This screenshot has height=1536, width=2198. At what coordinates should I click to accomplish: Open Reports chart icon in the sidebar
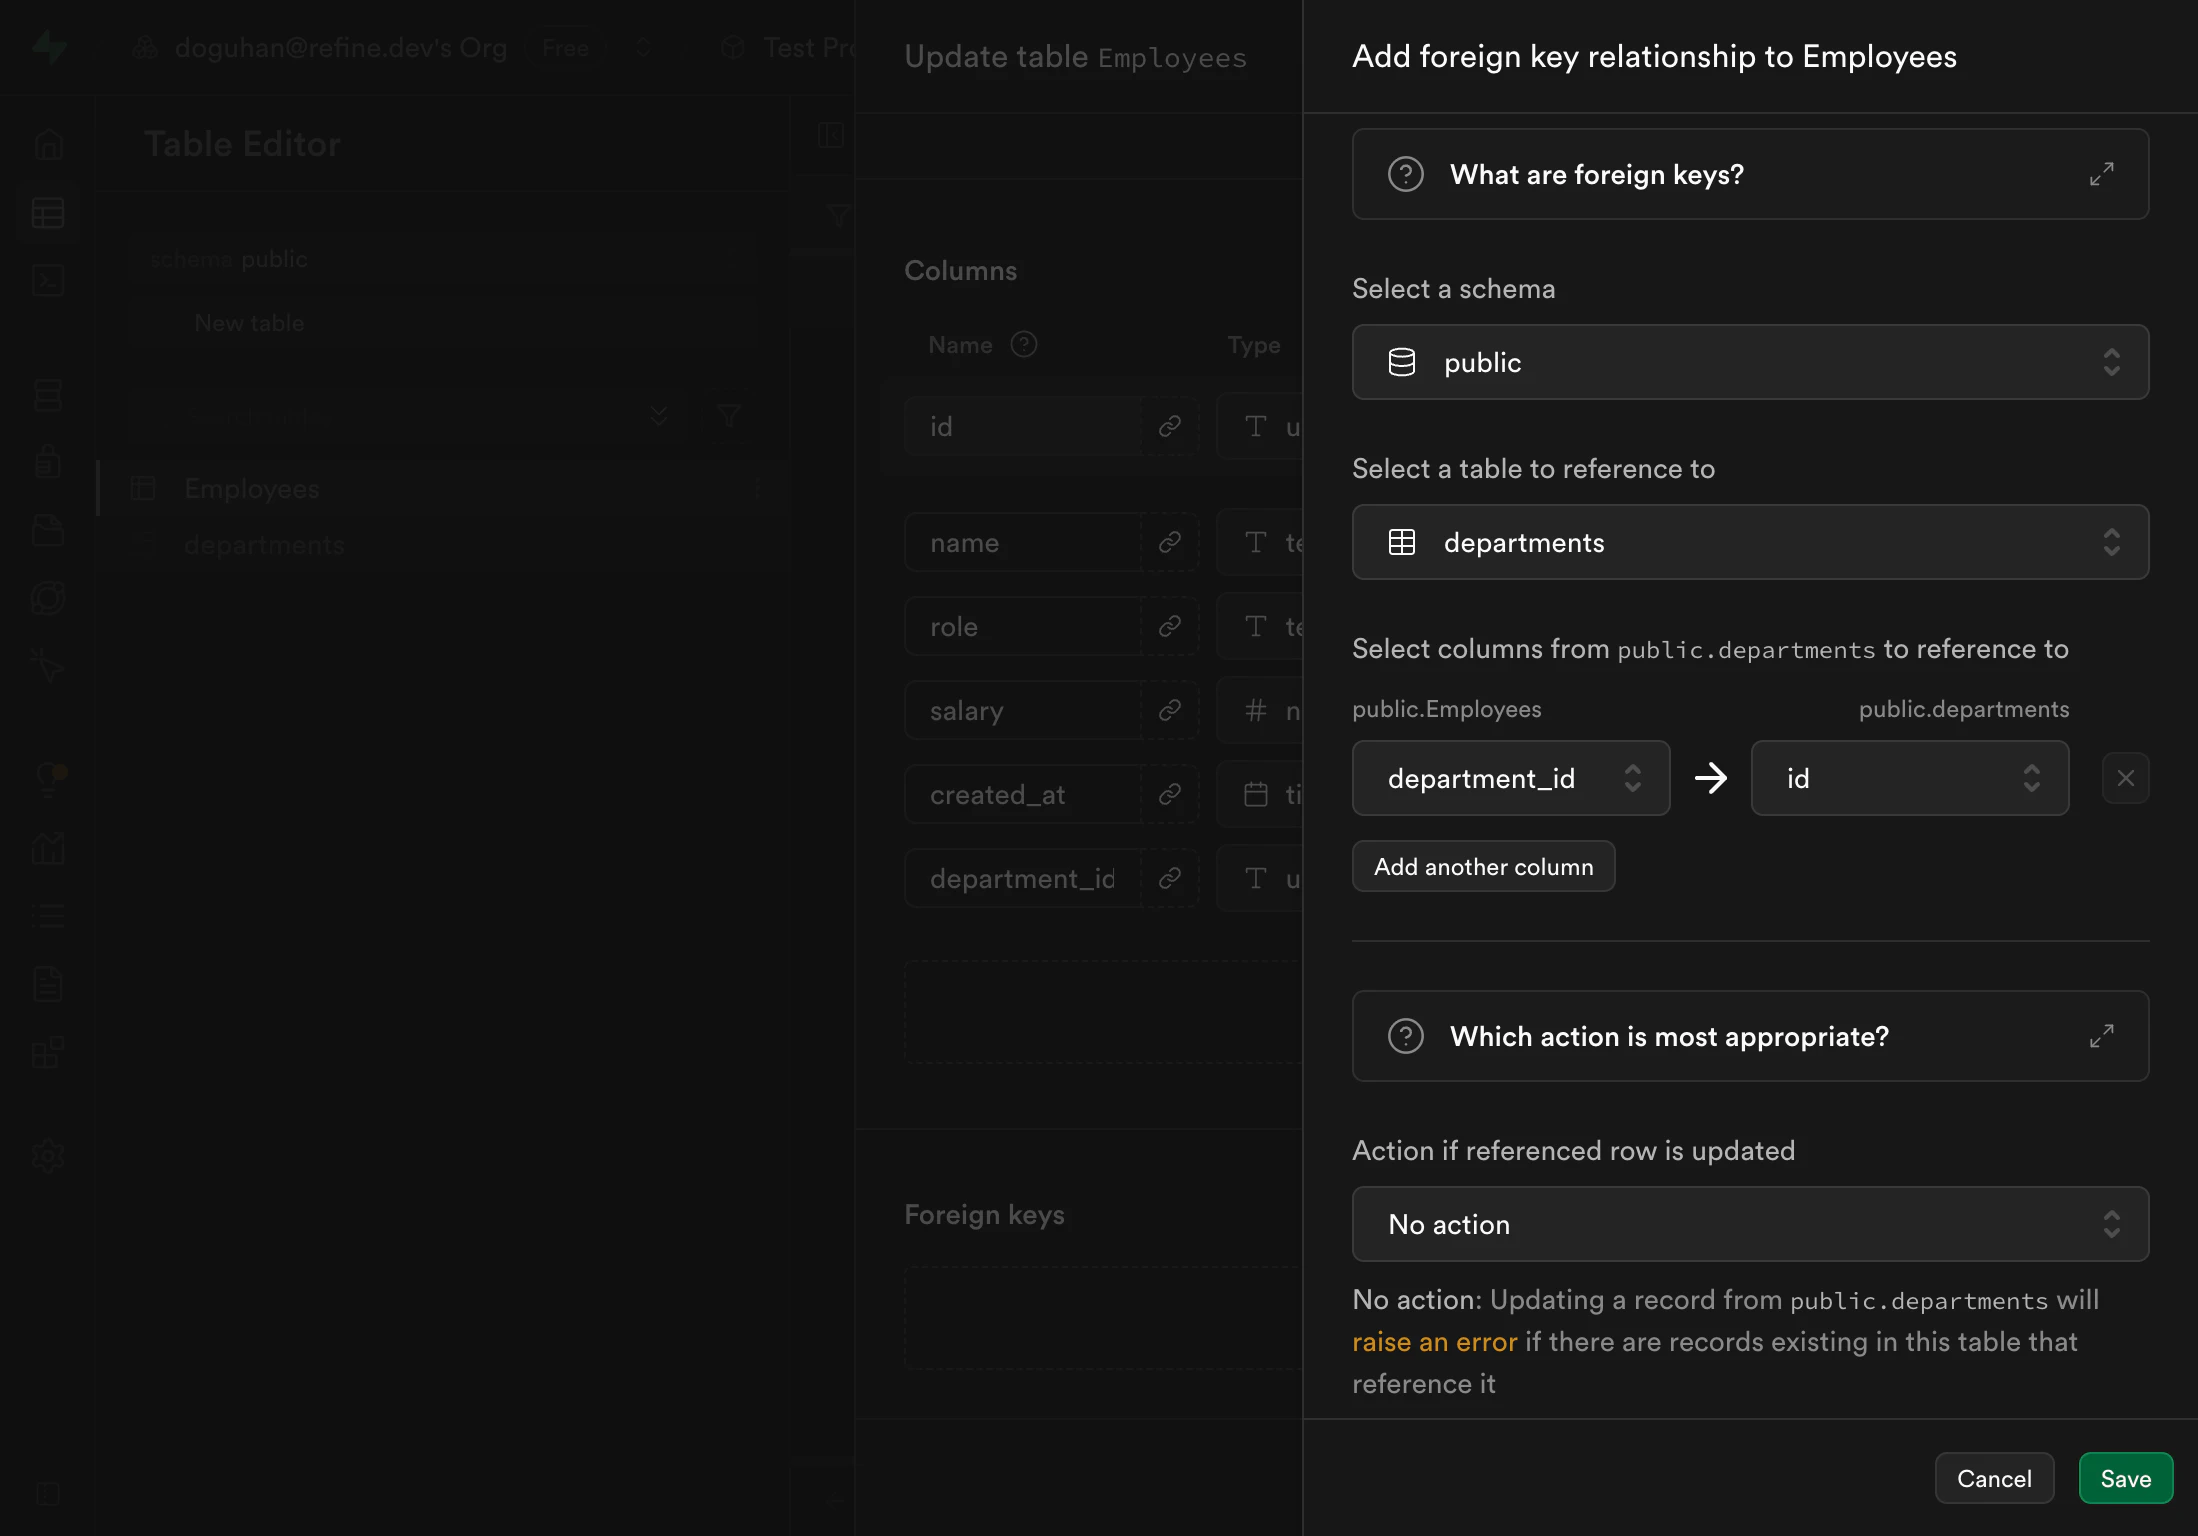point(48,849)
